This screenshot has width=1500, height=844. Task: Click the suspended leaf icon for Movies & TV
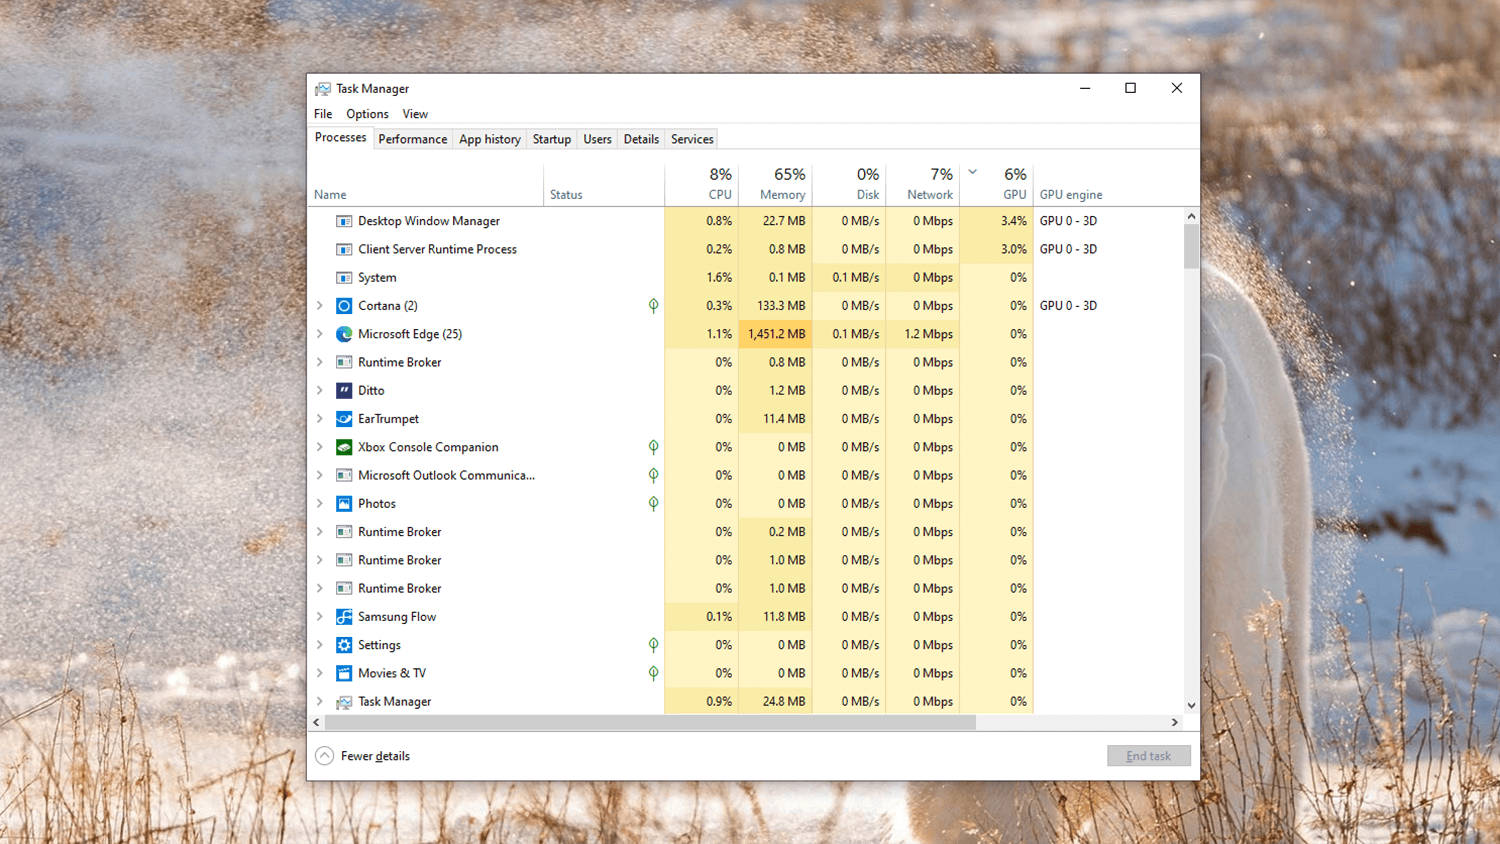coord(653,673)
